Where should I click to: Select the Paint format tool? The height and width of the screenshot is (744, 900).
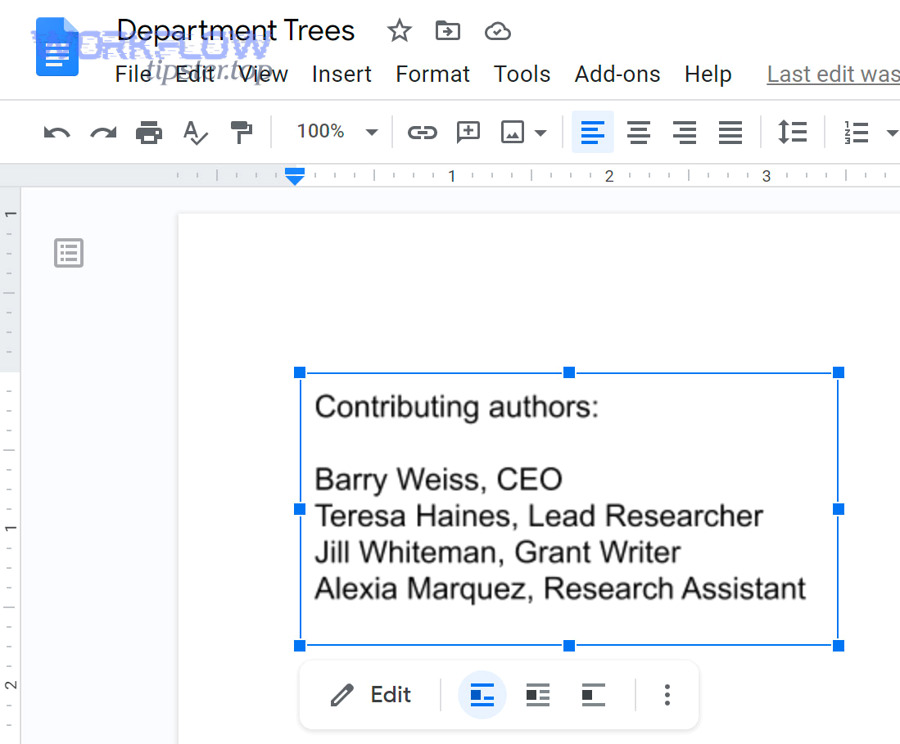coord(240,132)
